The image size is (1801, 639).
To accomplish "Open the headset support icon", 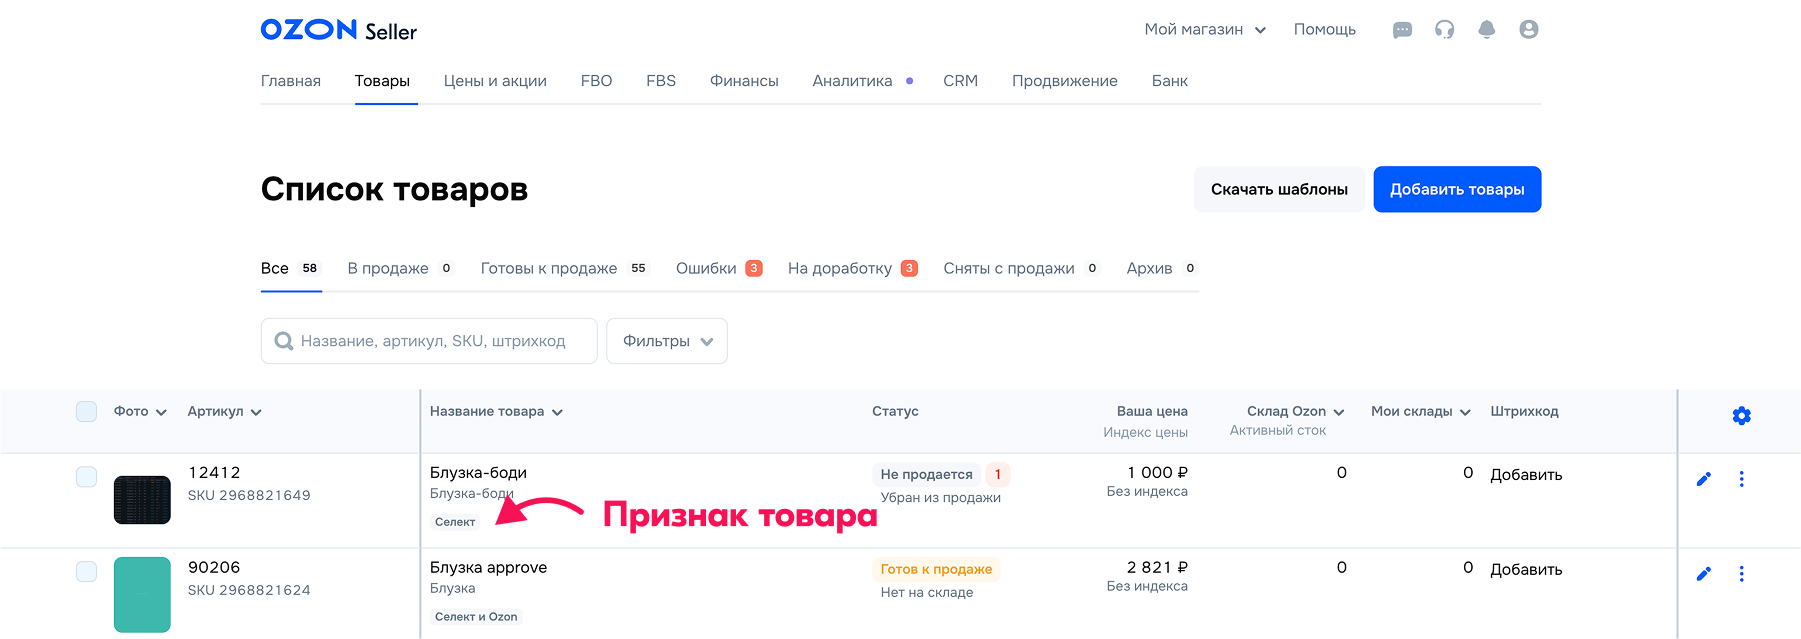I will coord(1444,30).
